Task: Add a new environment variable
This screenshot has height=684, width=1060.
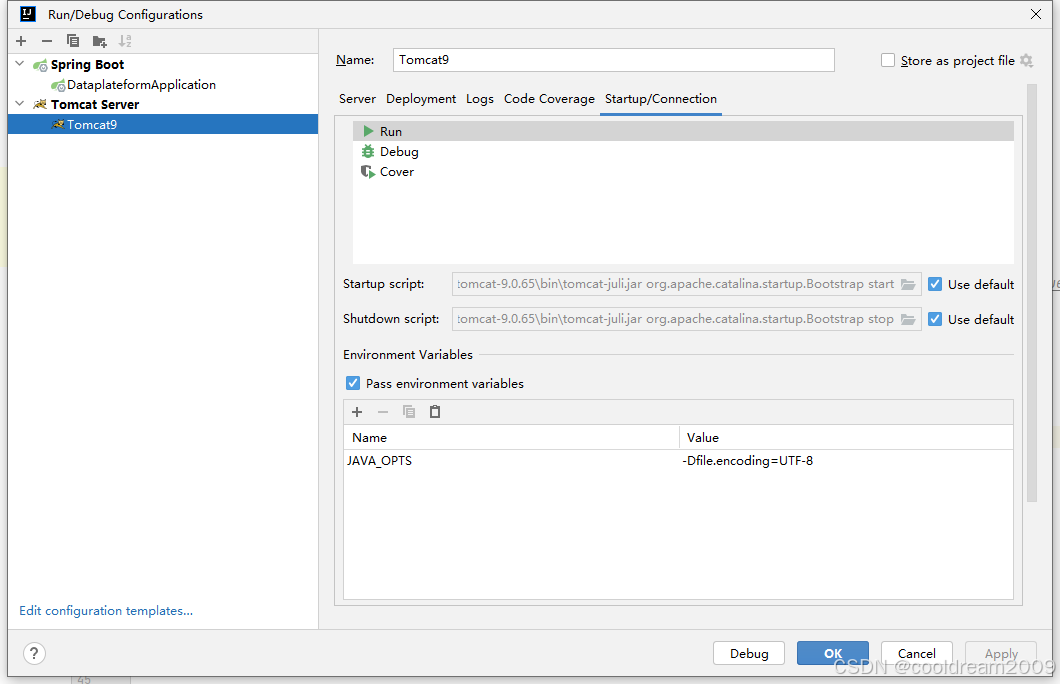Action: [357, 412]
